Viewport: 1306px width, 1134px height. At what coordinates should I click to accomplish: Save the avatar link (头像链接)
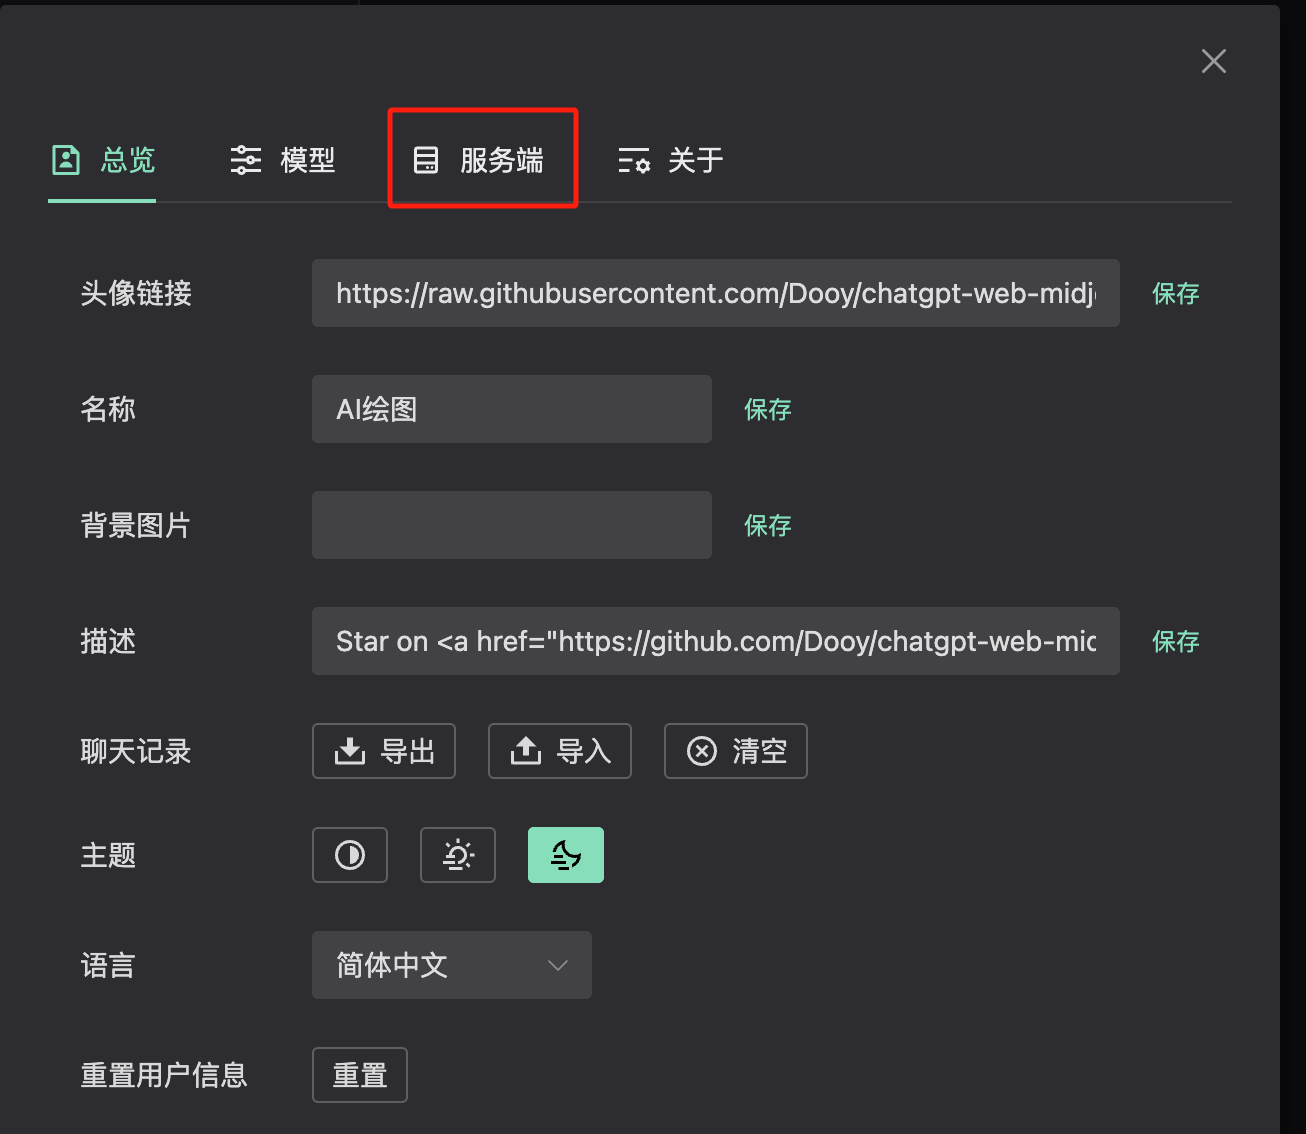(1176, 293)
